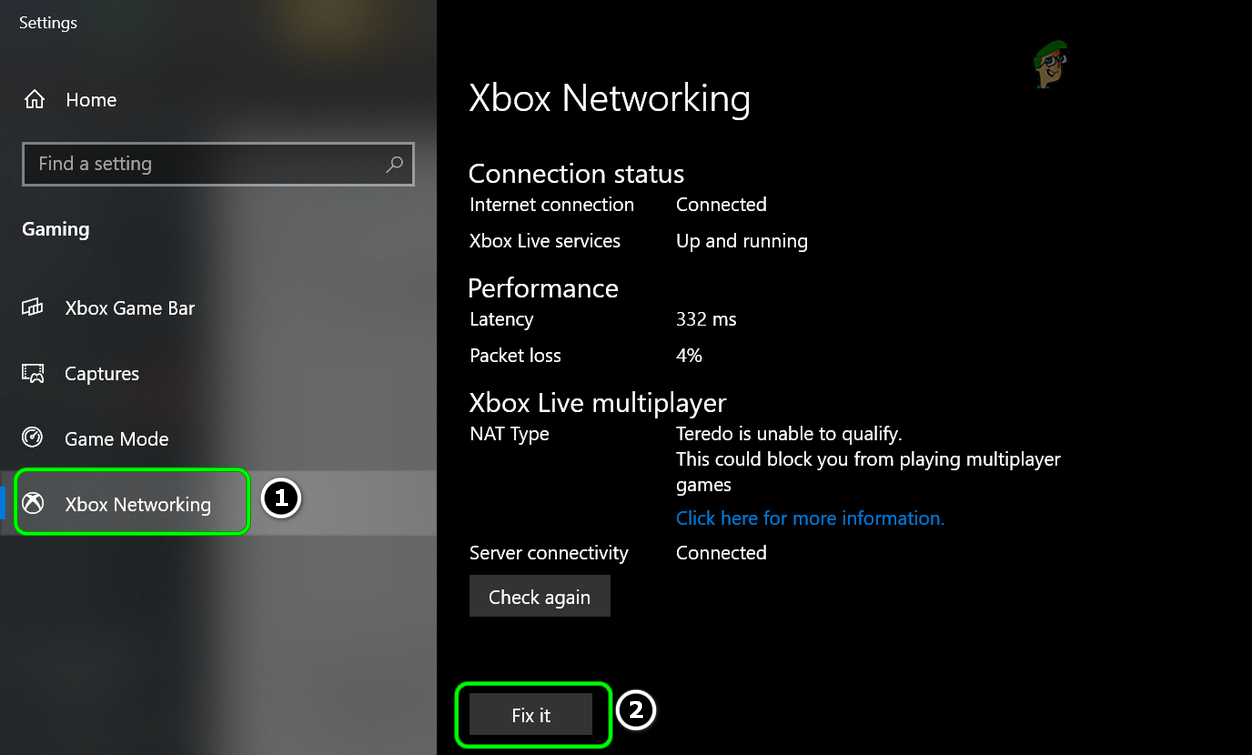Click the Performance heading
Screen dimensions: 1252x755
tap(543, 288)
